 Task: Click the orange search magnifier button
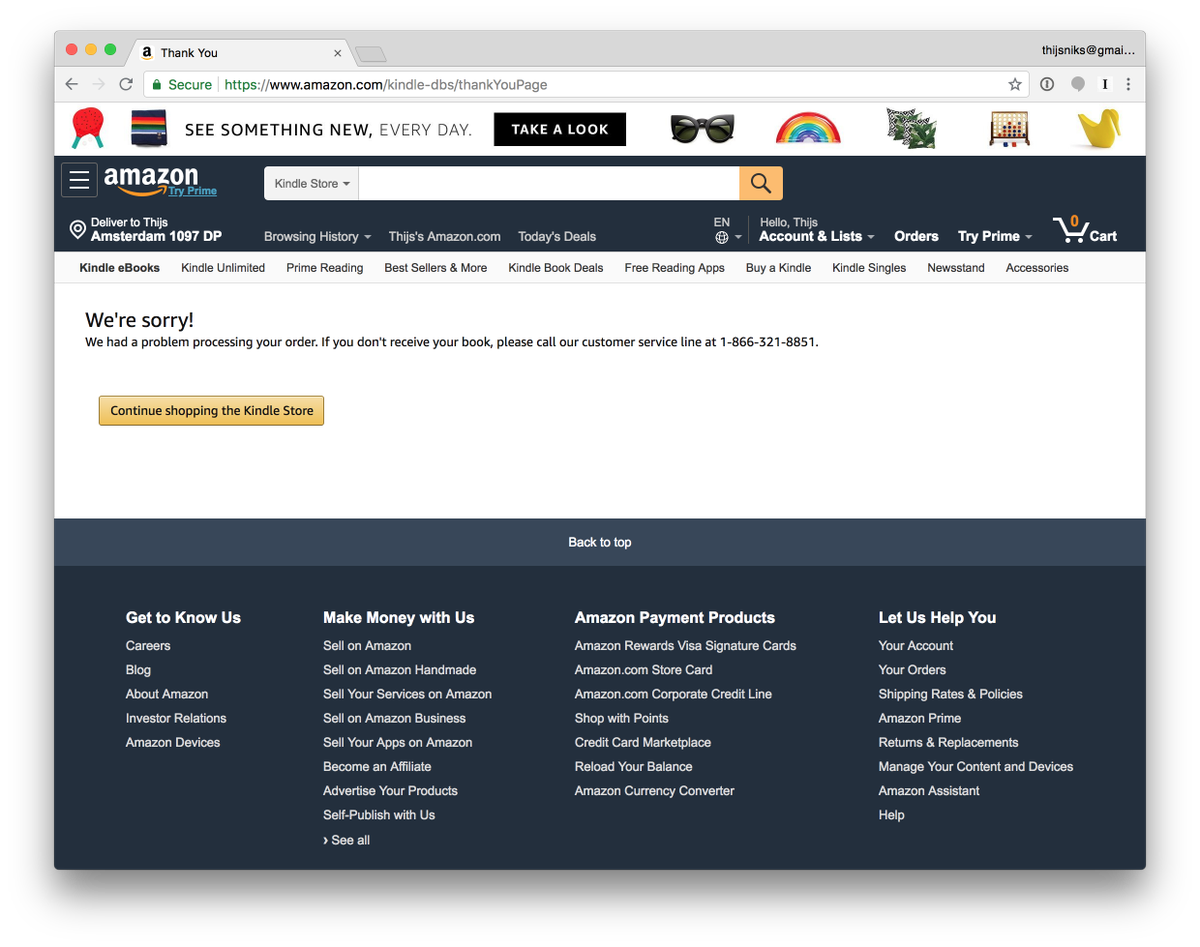[761, 183]
